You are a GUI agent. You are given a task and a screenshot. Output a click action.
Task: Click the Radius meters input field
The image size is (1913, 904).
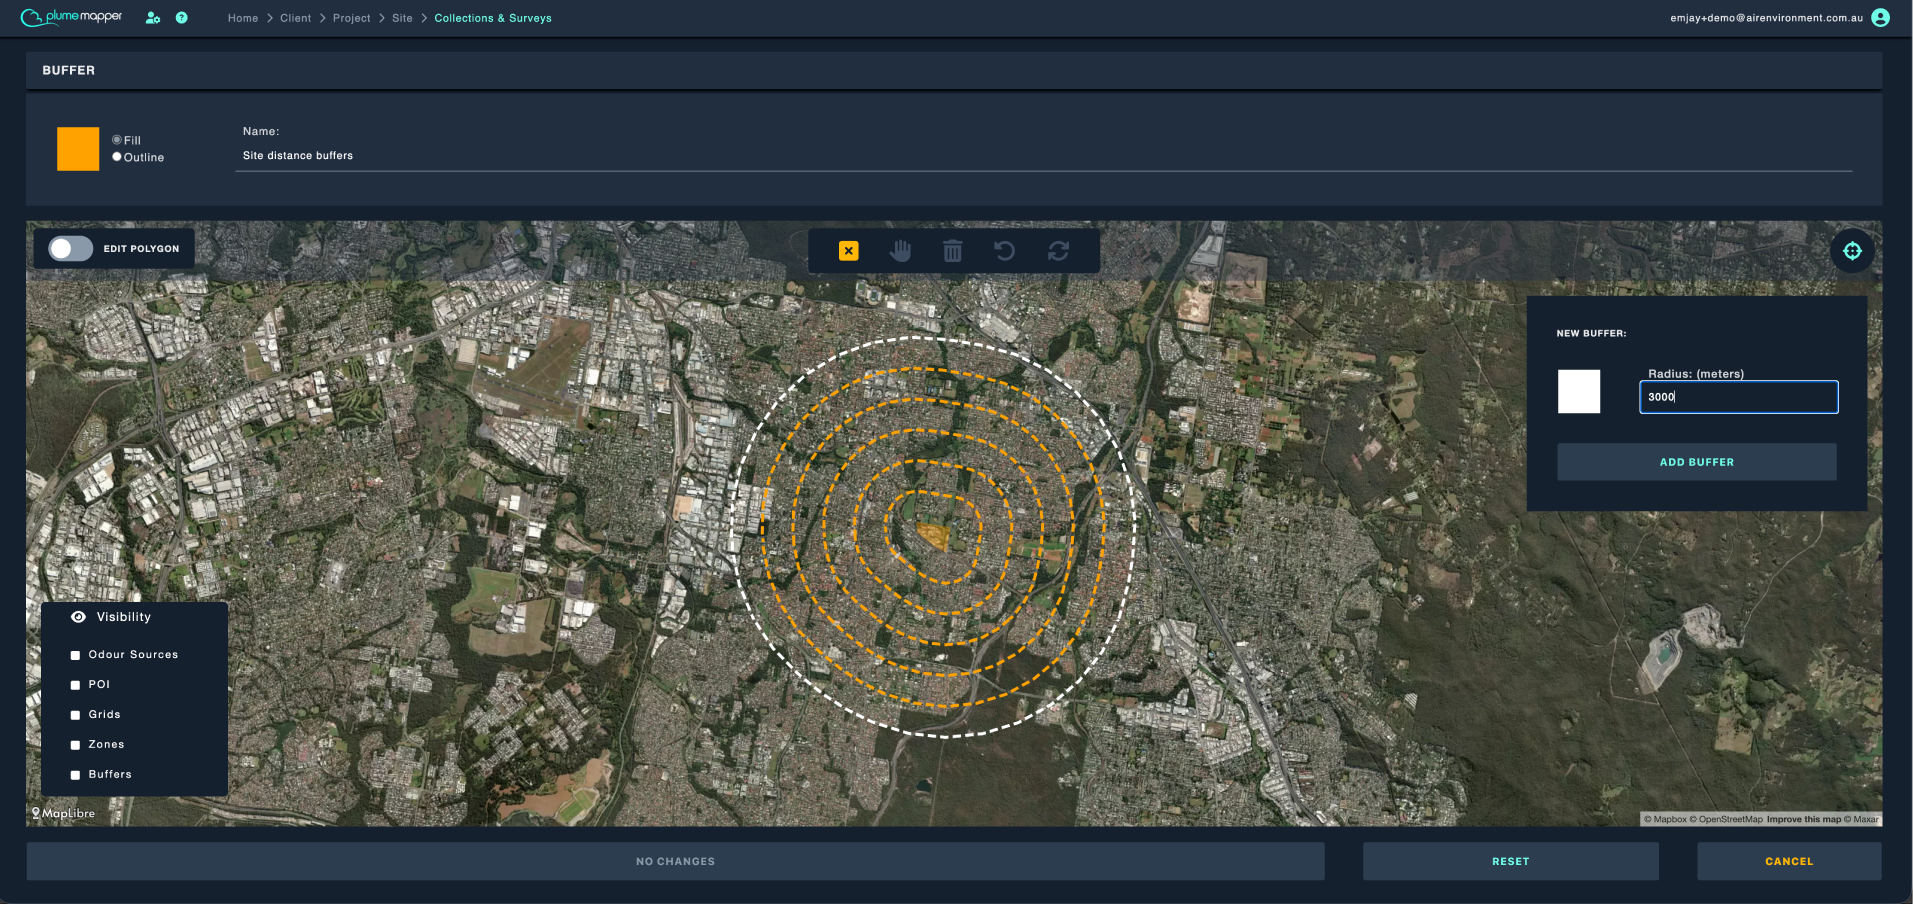coord(1738,397)
